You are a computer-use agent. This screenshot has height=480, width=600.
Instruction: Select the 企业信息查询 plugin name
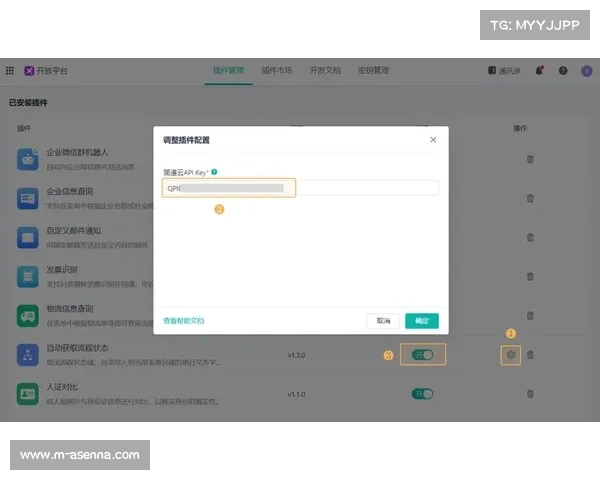click(x=70, y=191)
